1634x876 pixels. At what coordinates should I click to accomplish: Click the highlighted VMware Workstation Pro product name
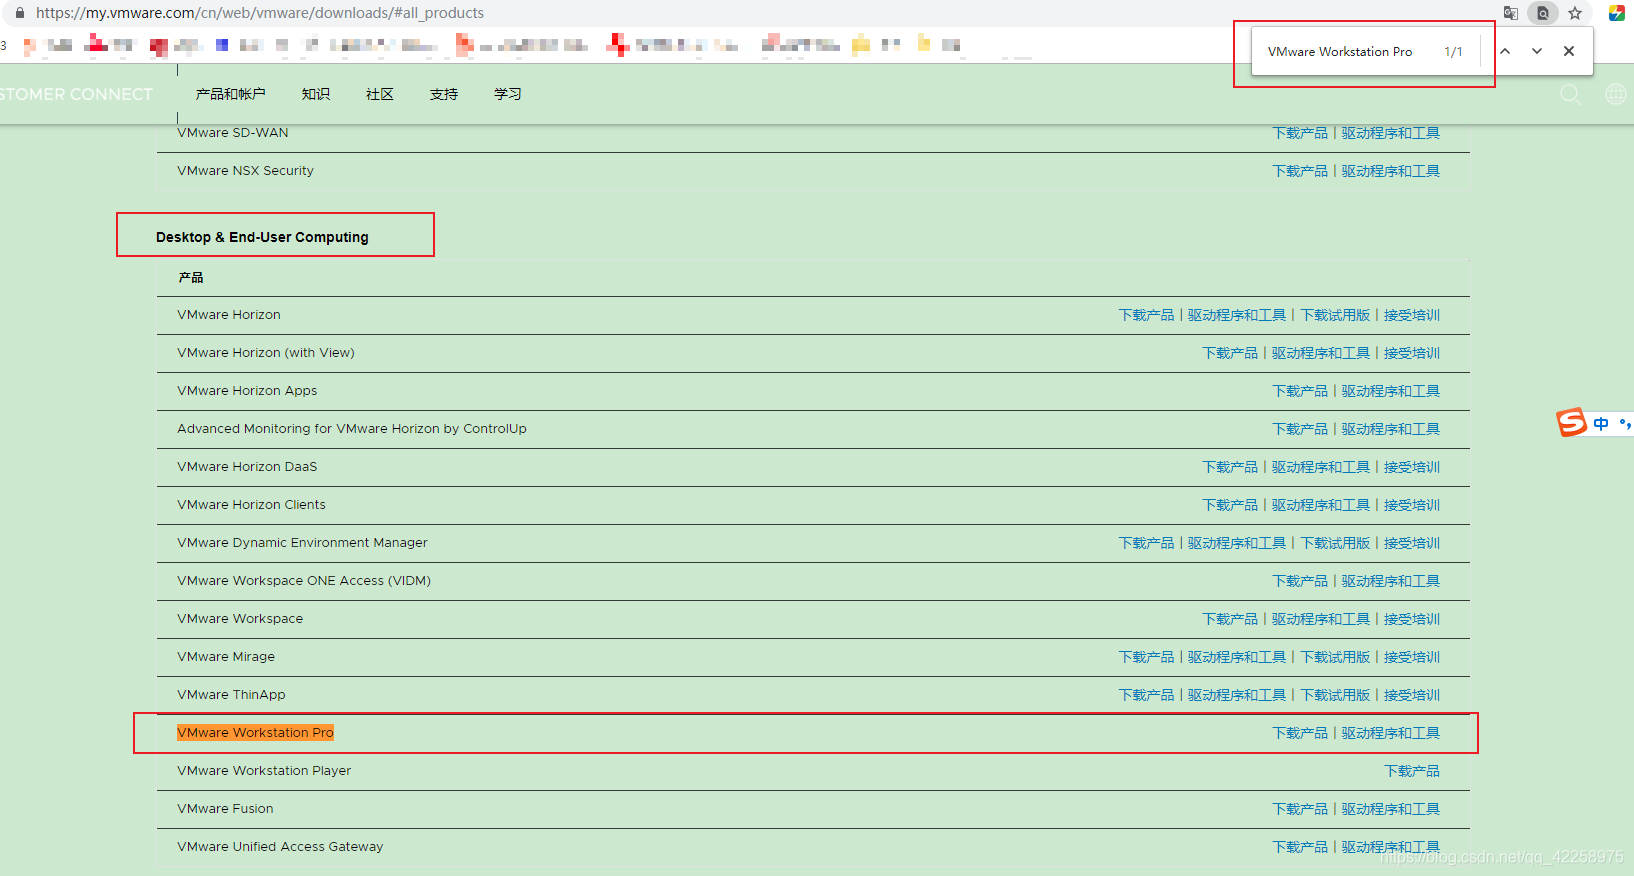[255, 733]
